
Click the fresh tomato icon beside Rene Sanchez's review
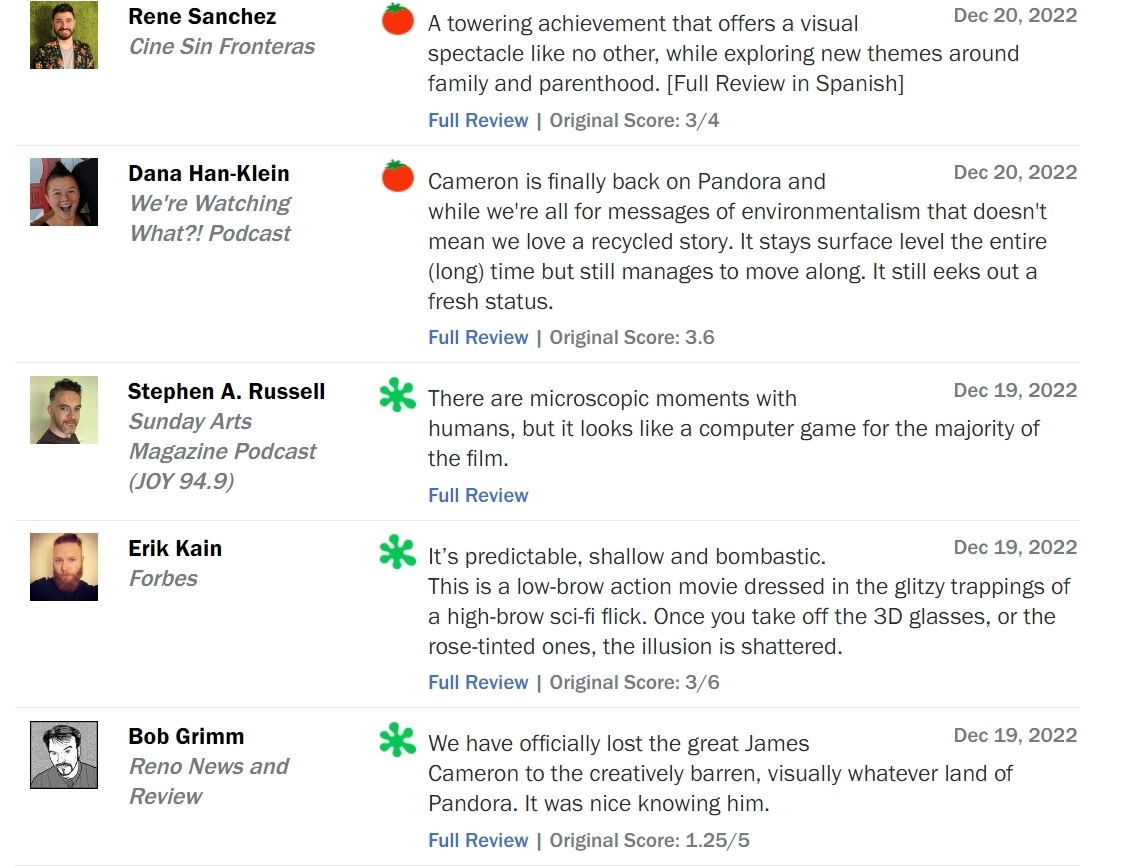click(398, 19)
